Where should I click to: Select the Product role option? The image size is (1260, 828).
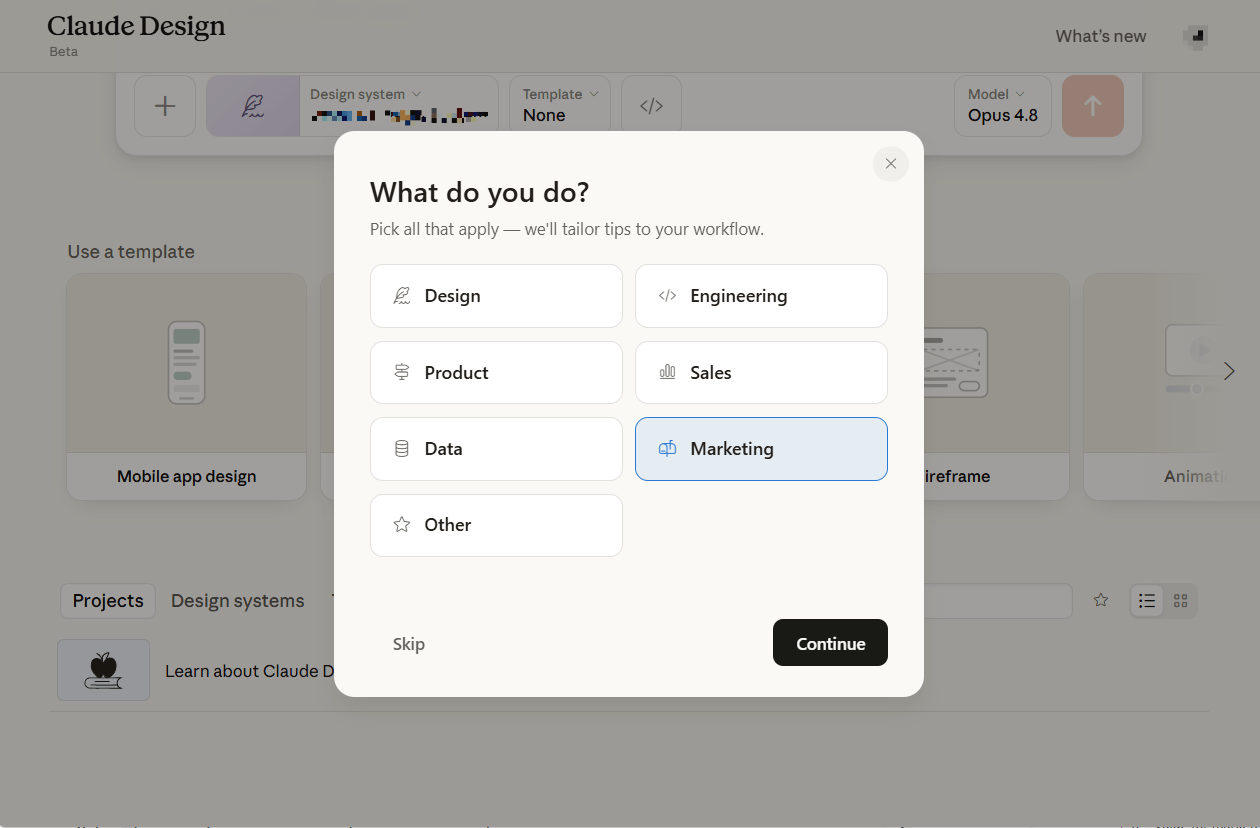(x=496, y=372)
